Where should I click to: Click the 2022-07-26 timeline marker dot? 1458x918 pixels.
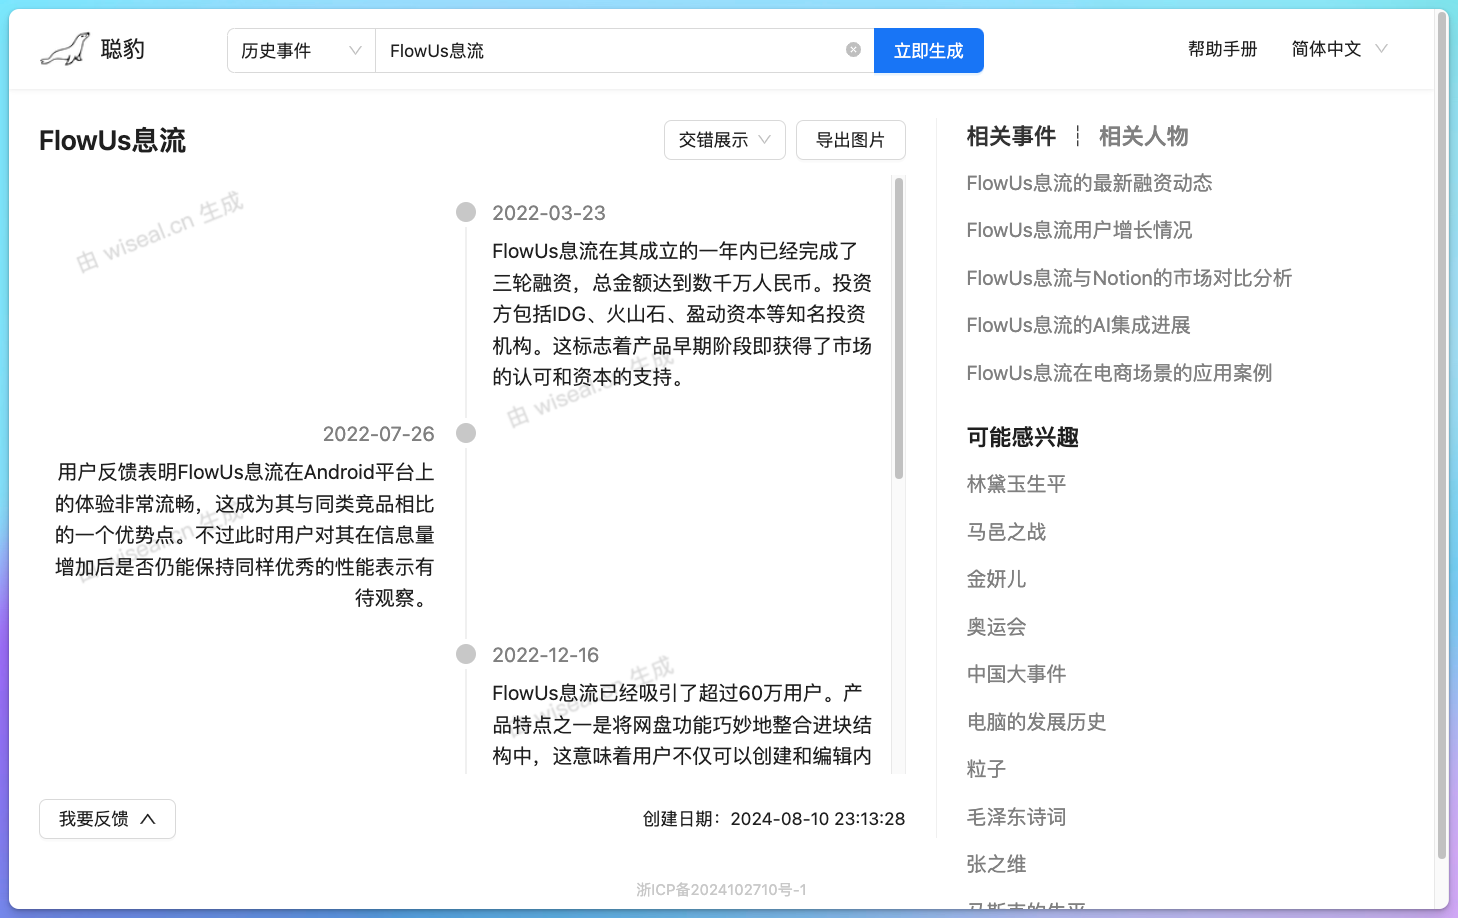[x=466, y=433]
